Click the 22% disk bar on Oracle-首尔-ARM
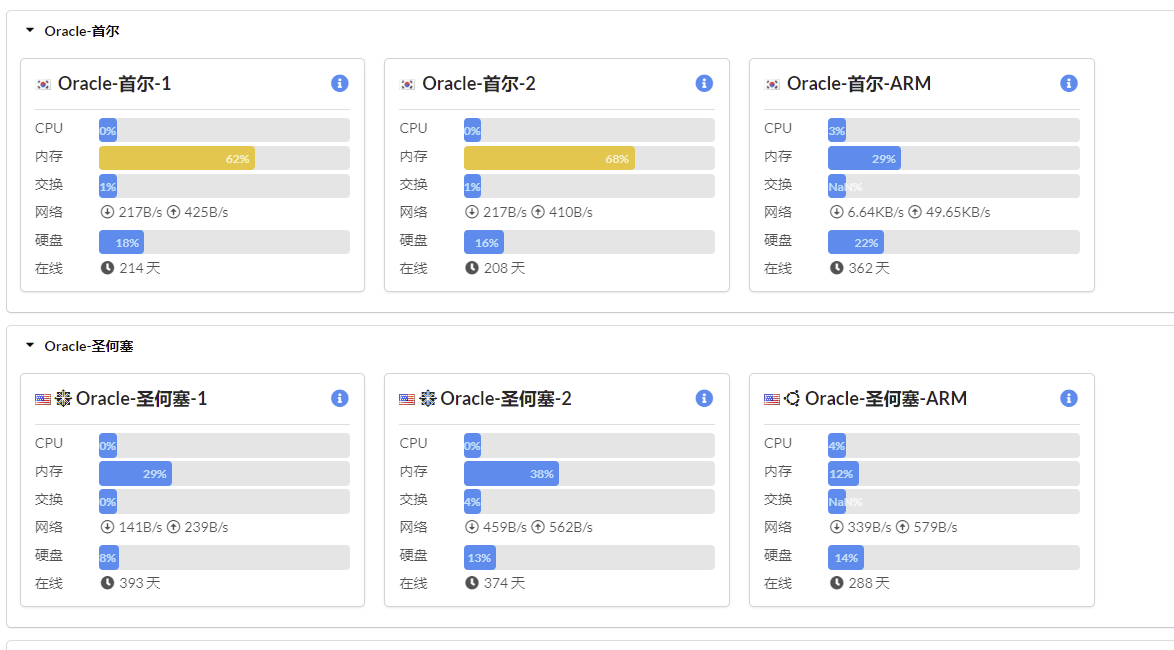 pos(855,242)
